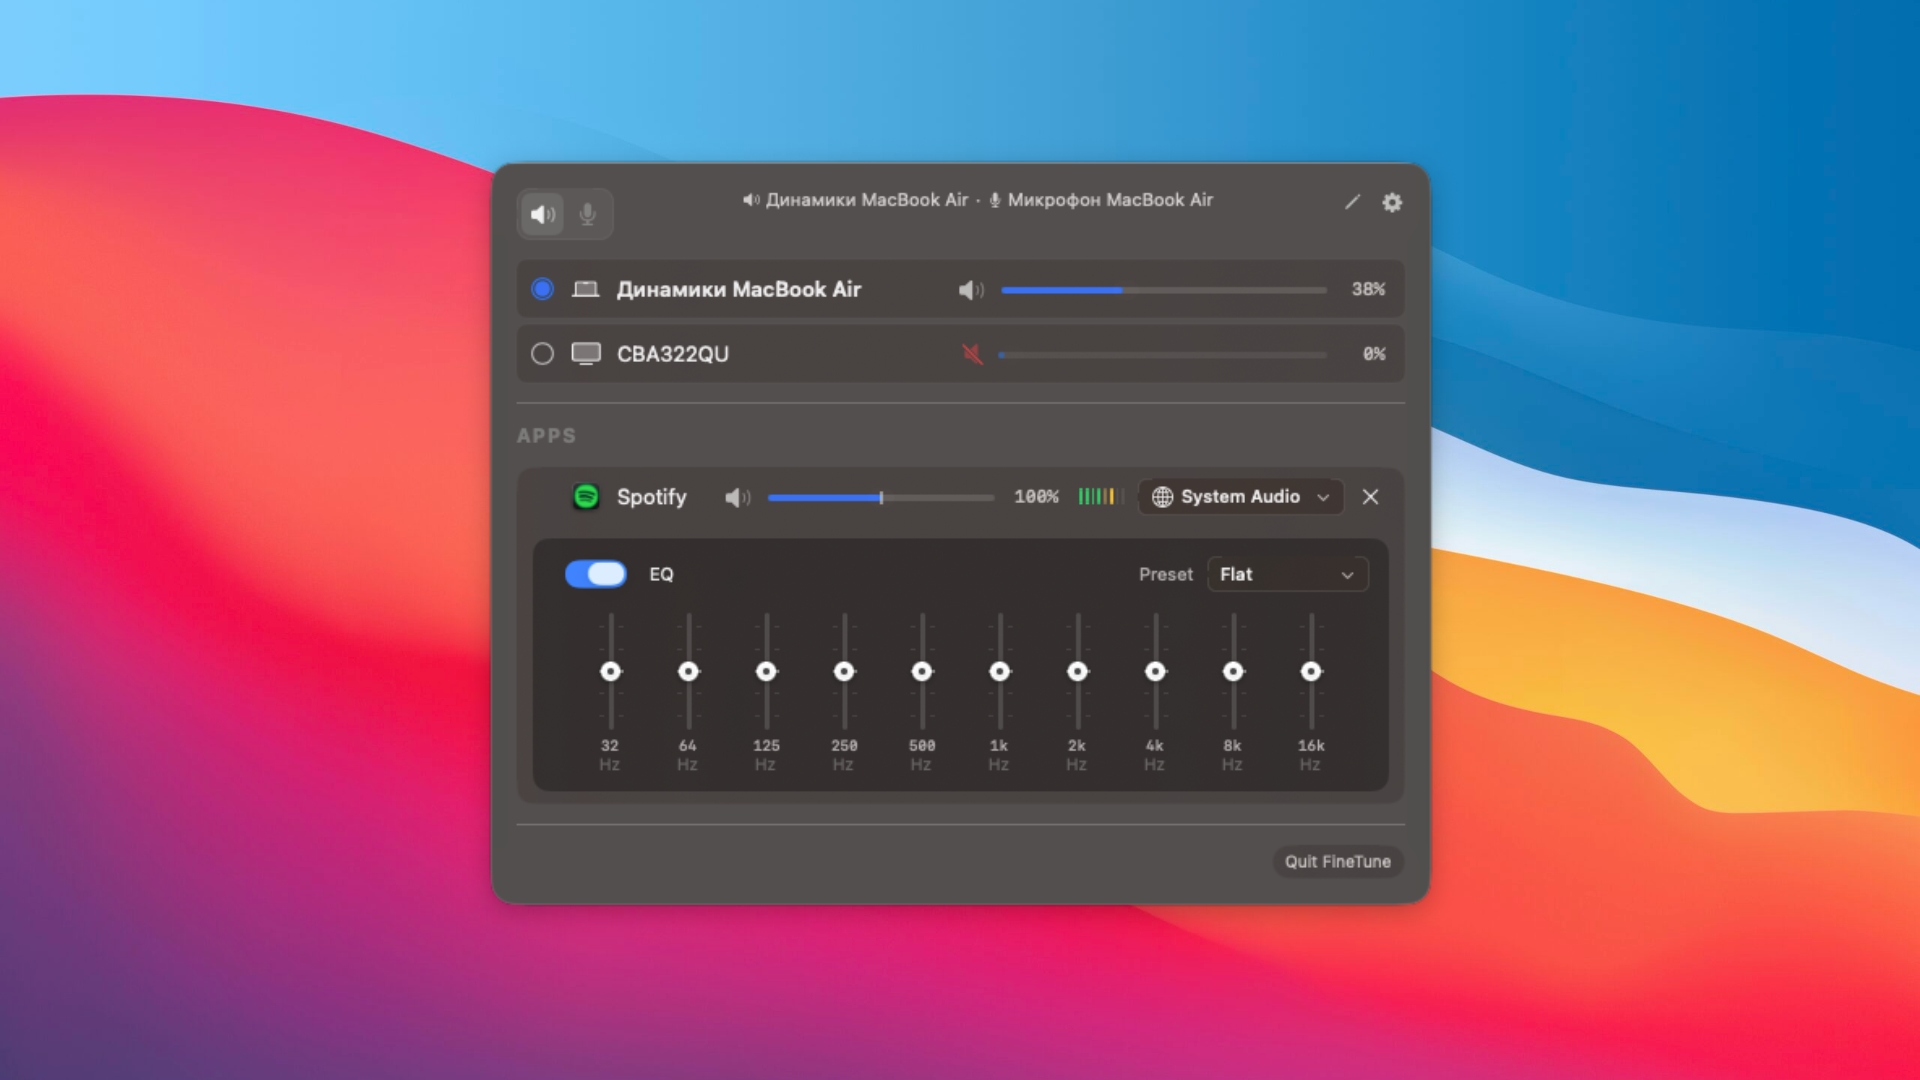Click the Quit FineTune button
1920x1080 pixels.
click(1337, 862)
